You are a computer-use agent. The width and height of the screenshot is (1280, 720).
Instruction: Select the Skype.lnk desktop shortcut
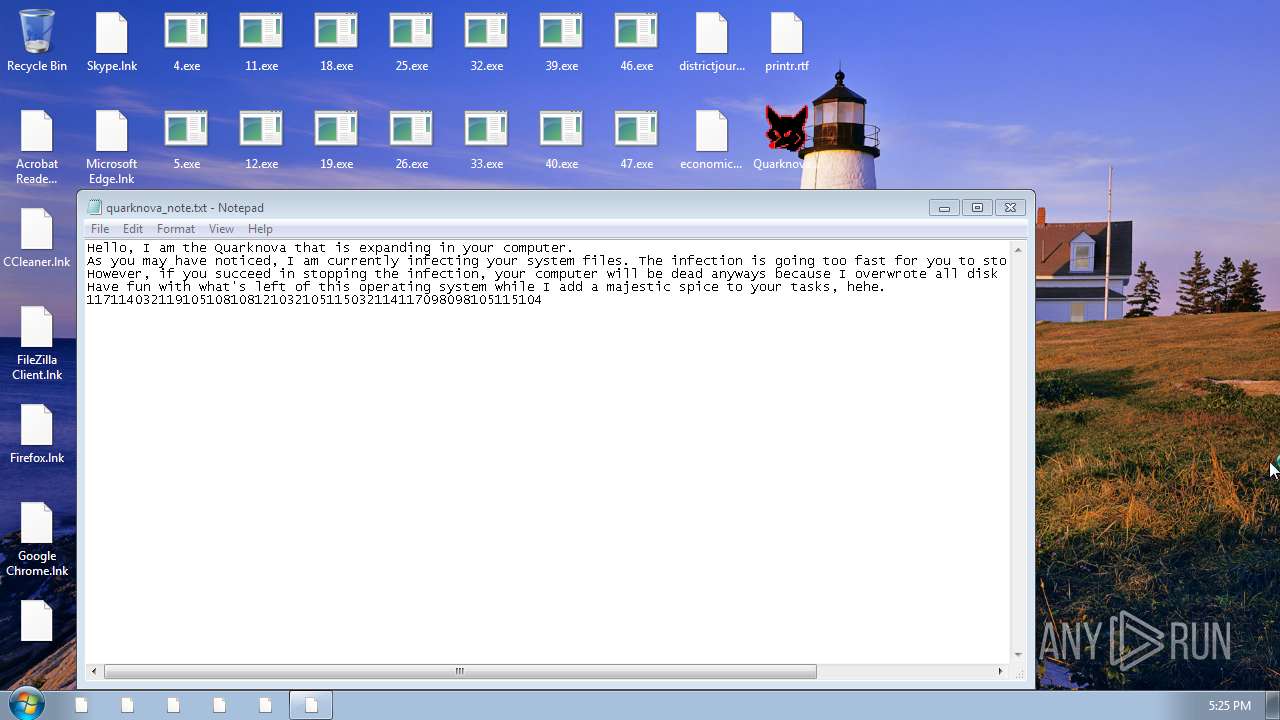(112, 41)
